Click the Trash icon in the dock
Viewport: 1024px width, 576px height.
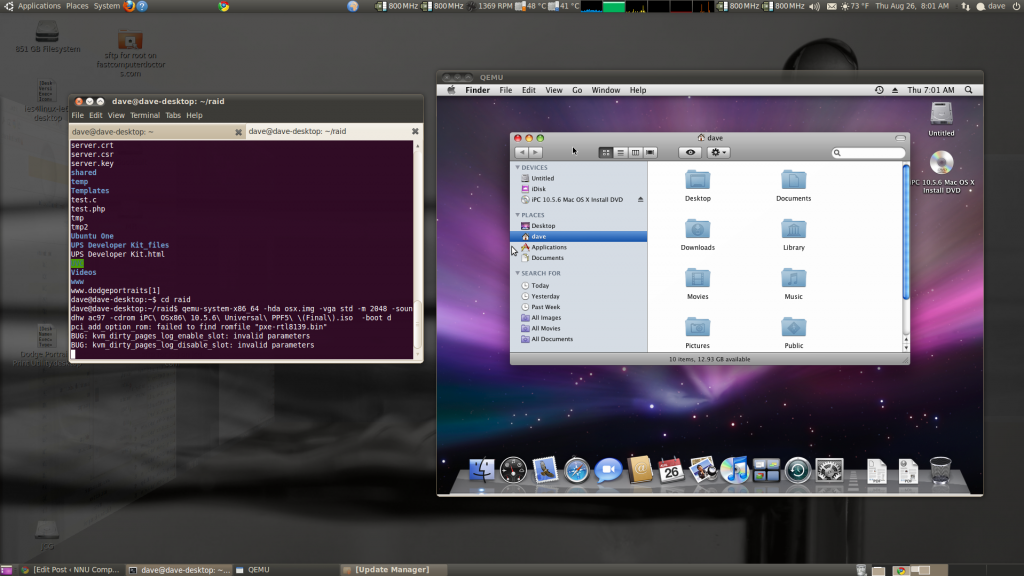[x=940, y=469]
